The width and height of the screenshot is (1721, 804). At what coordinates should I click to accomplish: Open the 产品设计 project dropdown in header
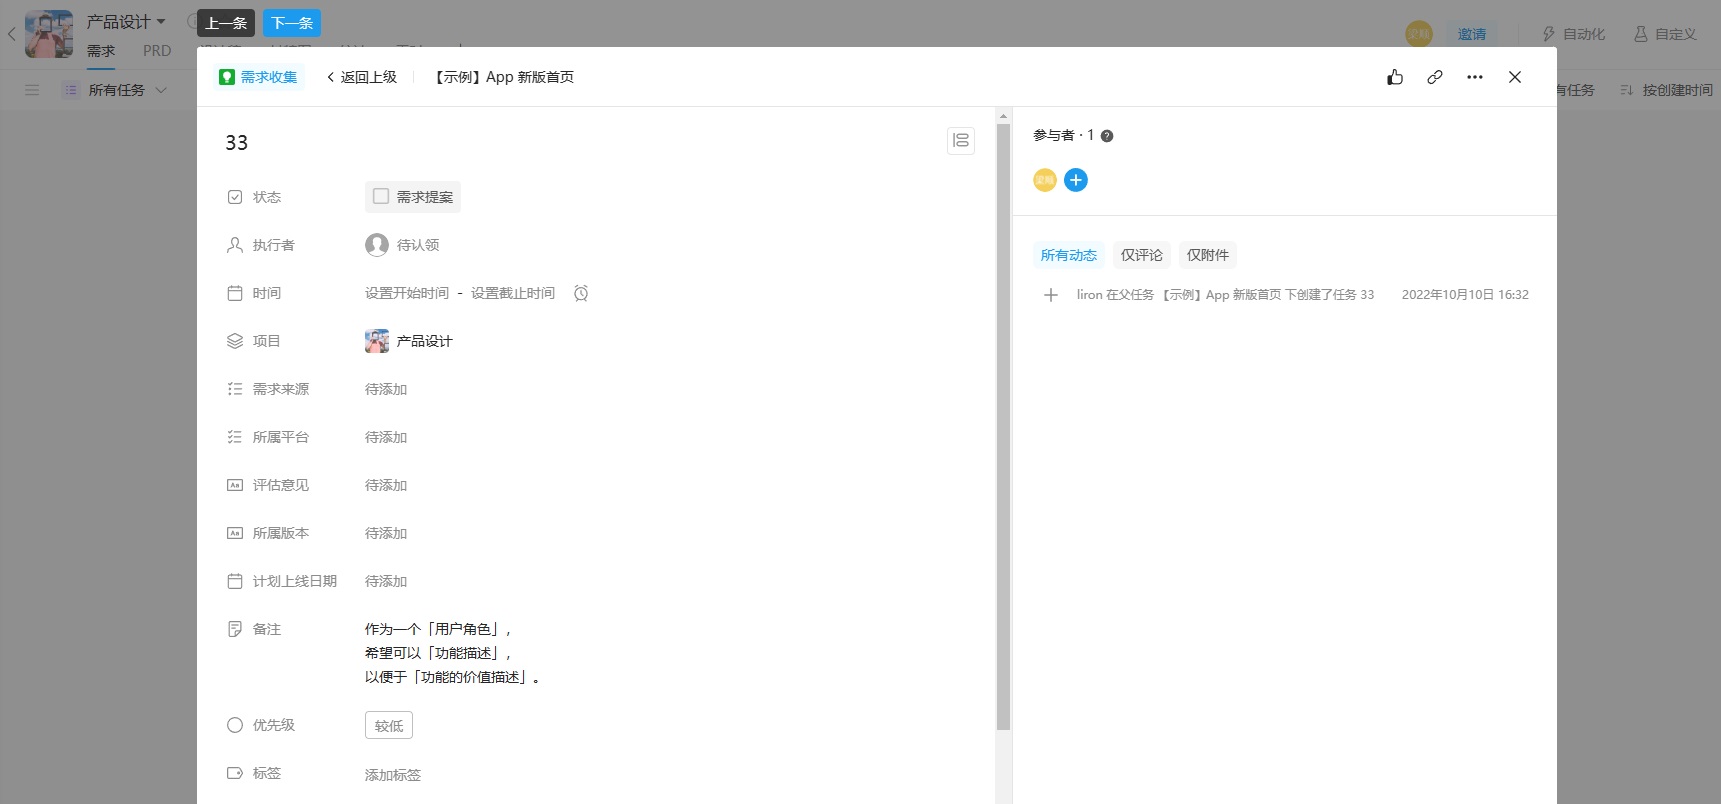pos(126,21)
